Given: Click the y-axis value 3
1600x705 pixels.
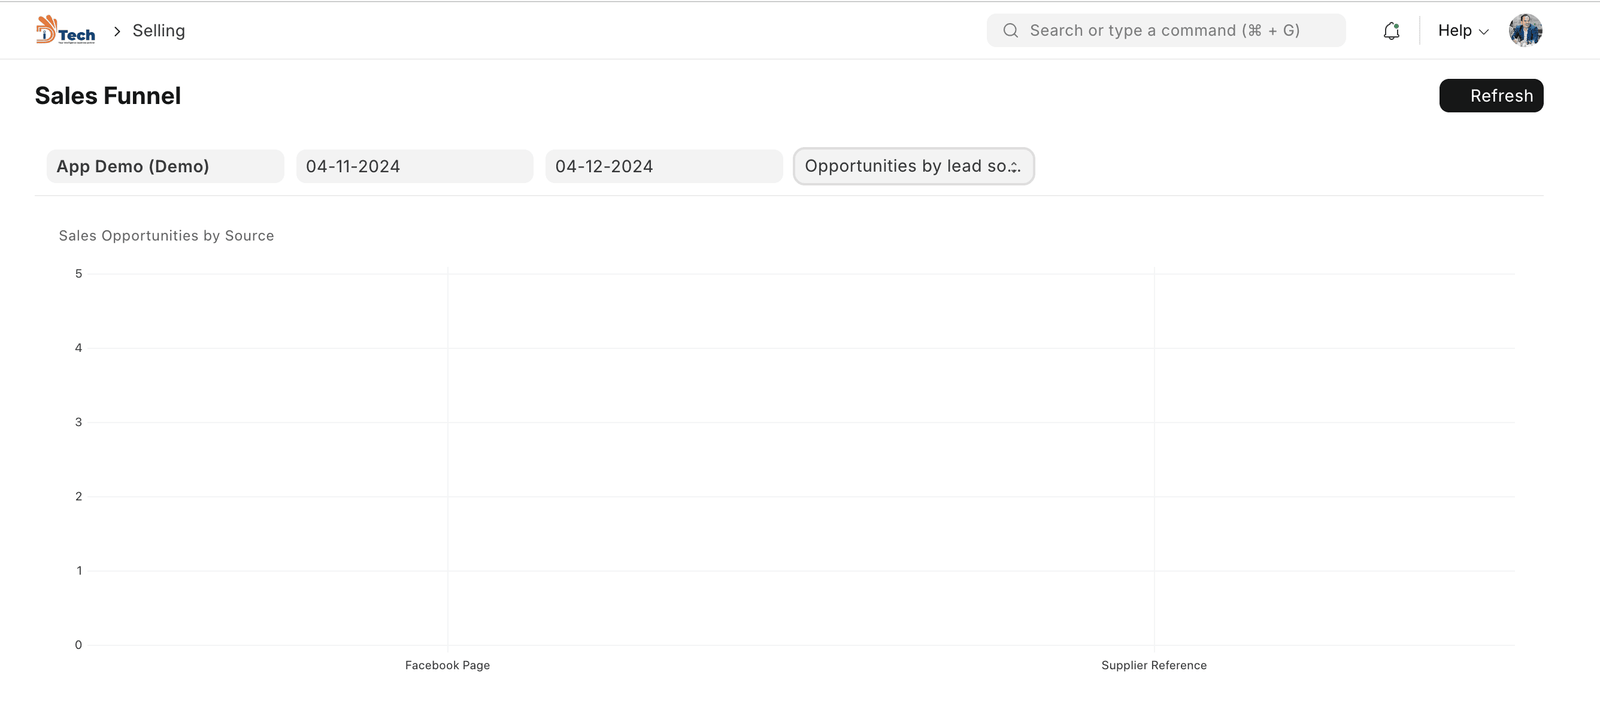Looking at the screenshot, I should click(79, 422).
